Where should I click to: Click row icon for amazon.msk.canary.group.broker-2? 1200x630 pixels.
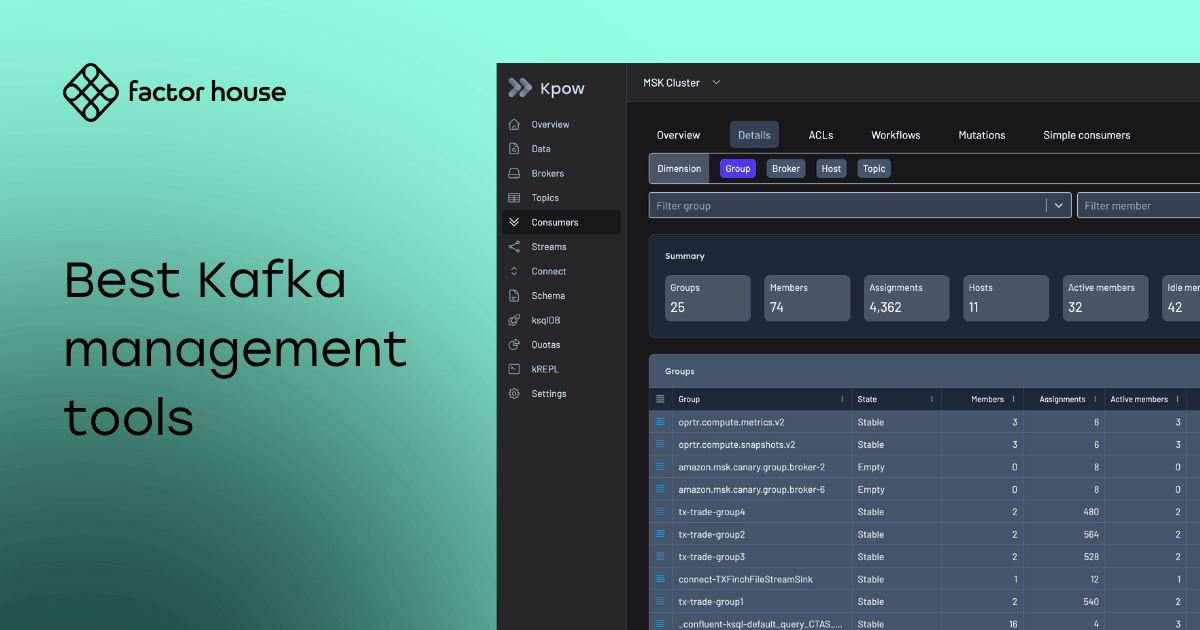[x=660, y=467]
